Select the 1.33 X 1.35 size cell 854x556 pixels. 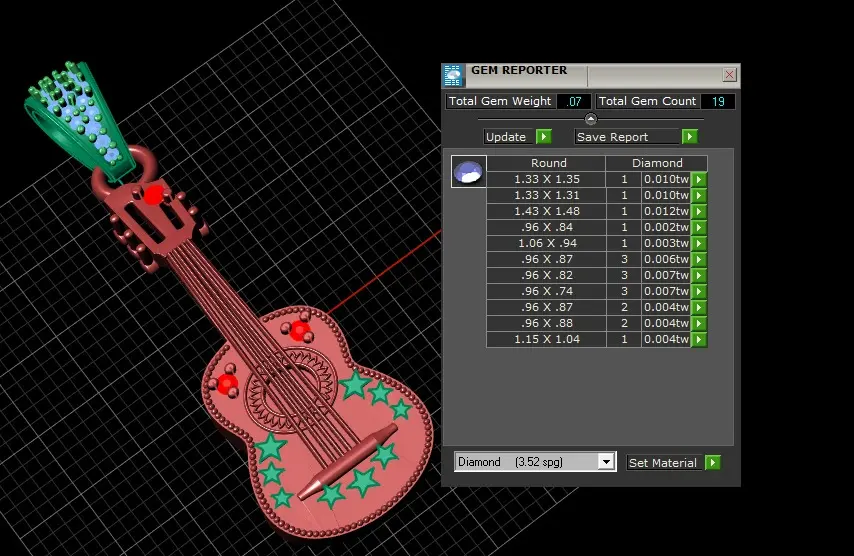click(x=546, y=179)
